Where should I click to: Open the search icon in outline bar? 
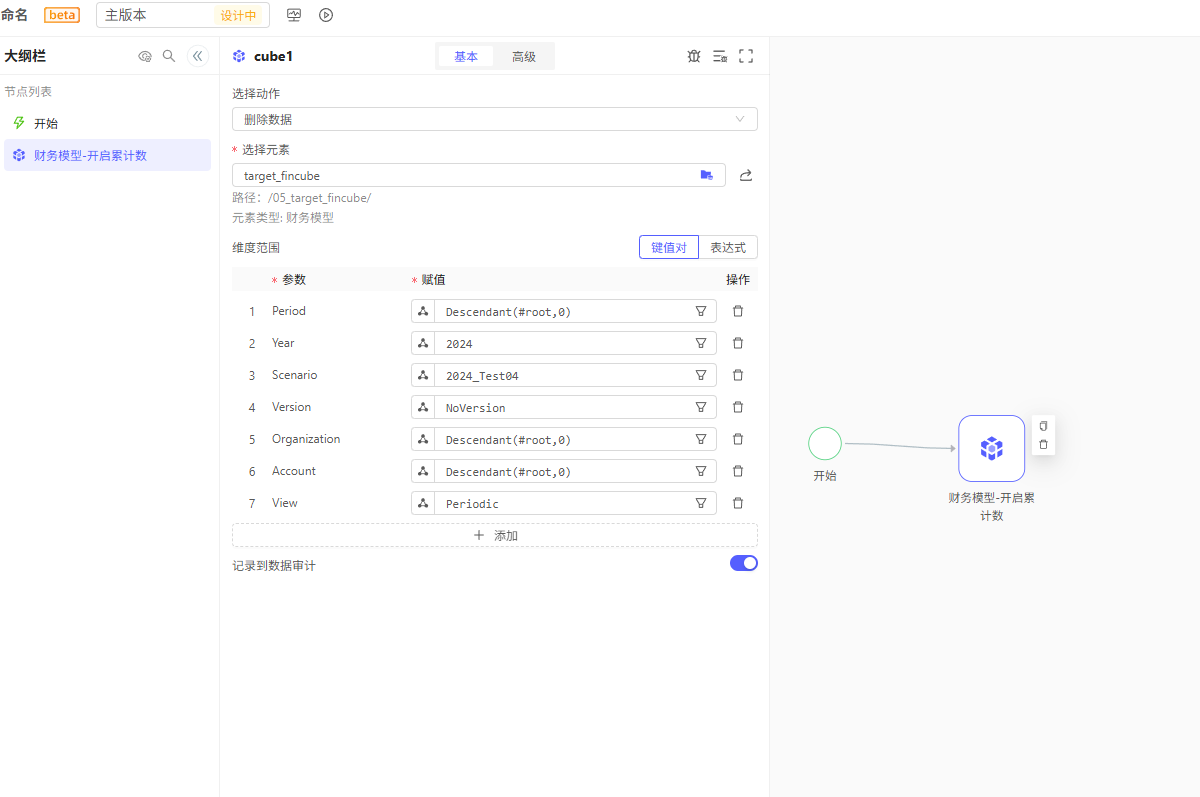click(169, 57)
